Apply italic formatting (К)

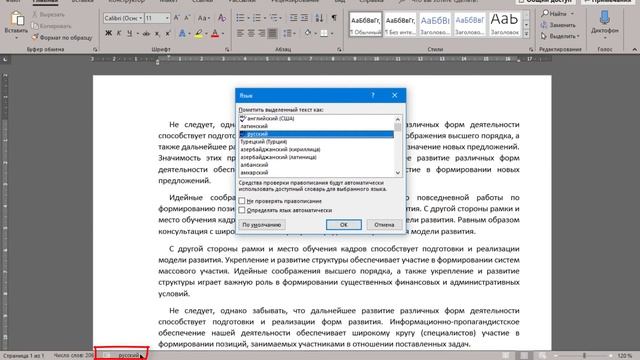click(x=119, y=33)
